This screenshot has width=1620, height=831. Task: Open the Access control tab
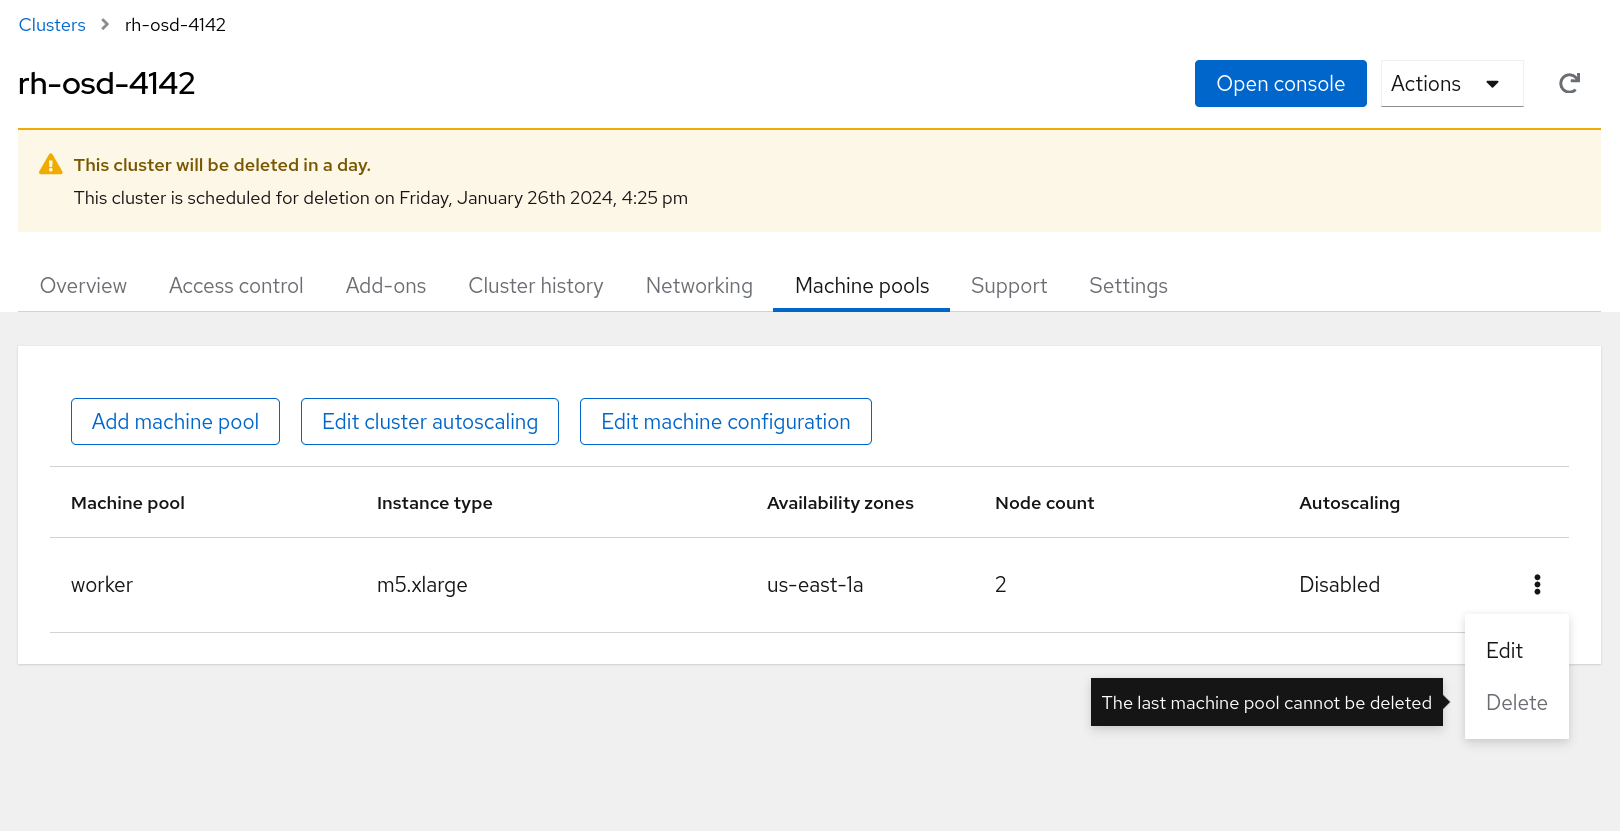[x=236, y=286]
